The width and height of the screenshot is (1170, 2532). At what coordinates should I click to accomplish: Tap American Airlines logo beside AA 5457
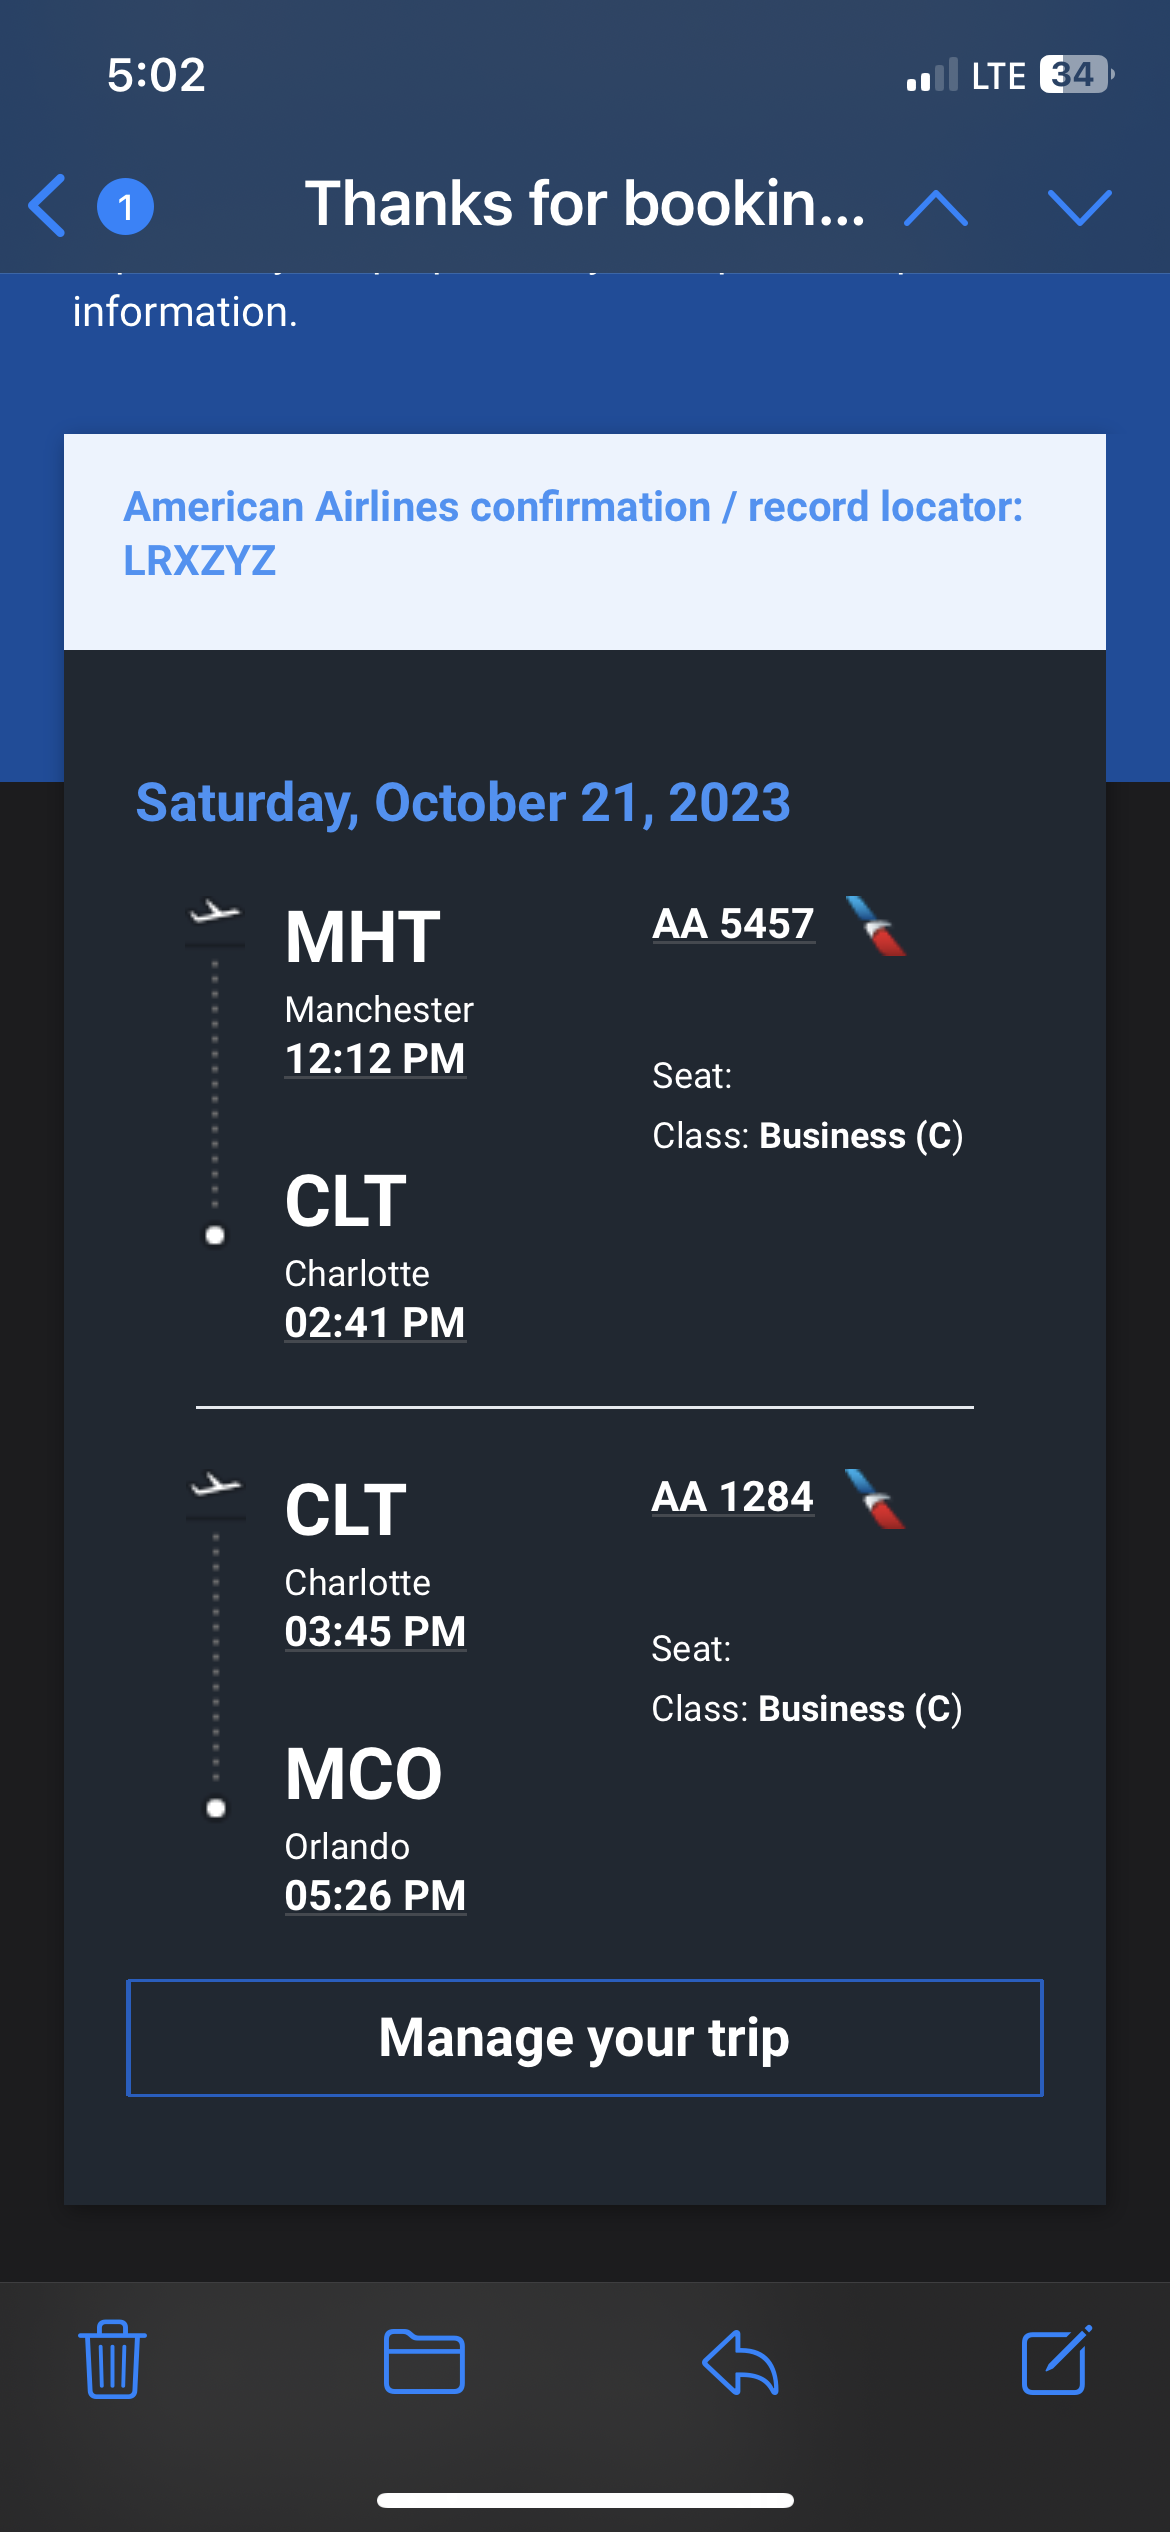(x=876, y=926)
